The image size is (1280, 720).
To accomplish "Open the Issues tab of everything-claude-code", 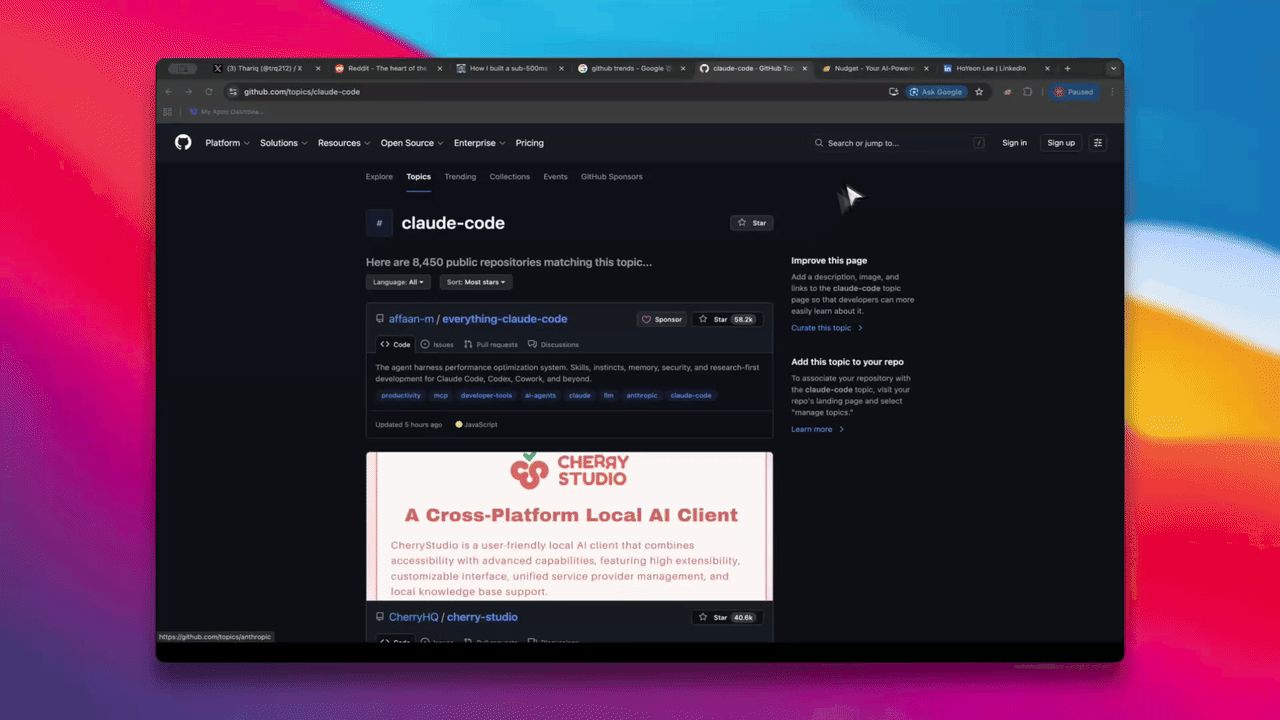I will [437, 344].
